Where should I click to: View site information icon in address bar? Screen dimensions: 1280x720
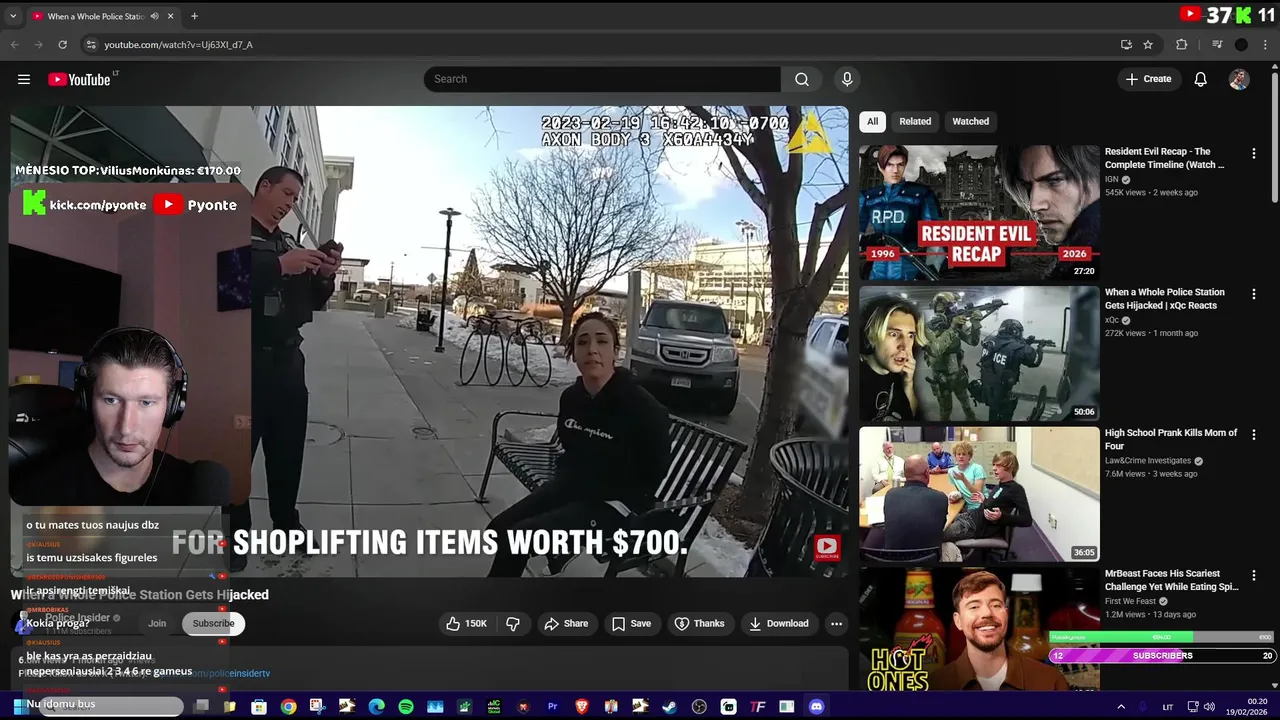click(x=91, y=45)
